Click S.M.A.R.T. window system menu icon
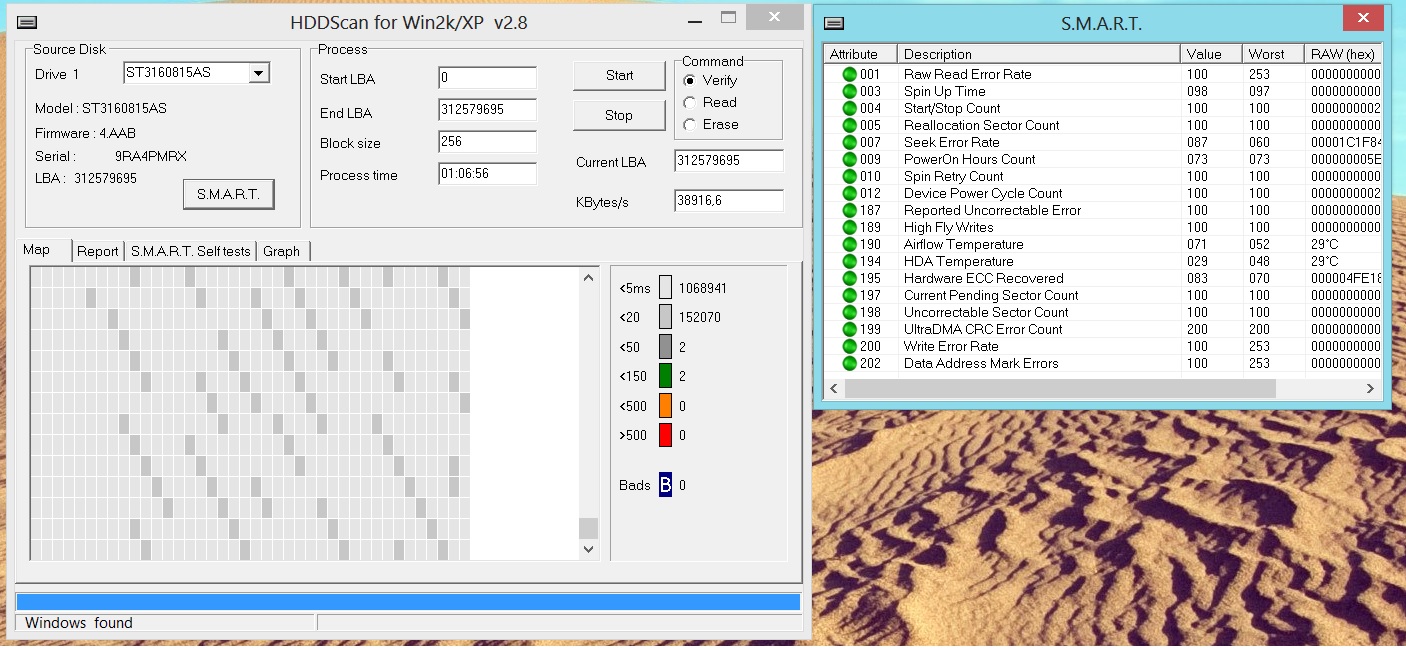1406x648 pixels. pos(833,24)
